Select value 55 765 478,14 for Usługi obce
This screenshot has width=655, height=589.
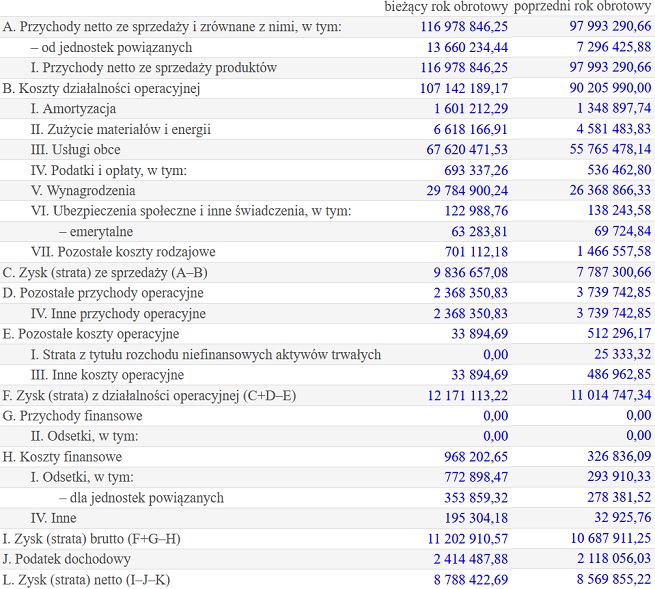610,149
